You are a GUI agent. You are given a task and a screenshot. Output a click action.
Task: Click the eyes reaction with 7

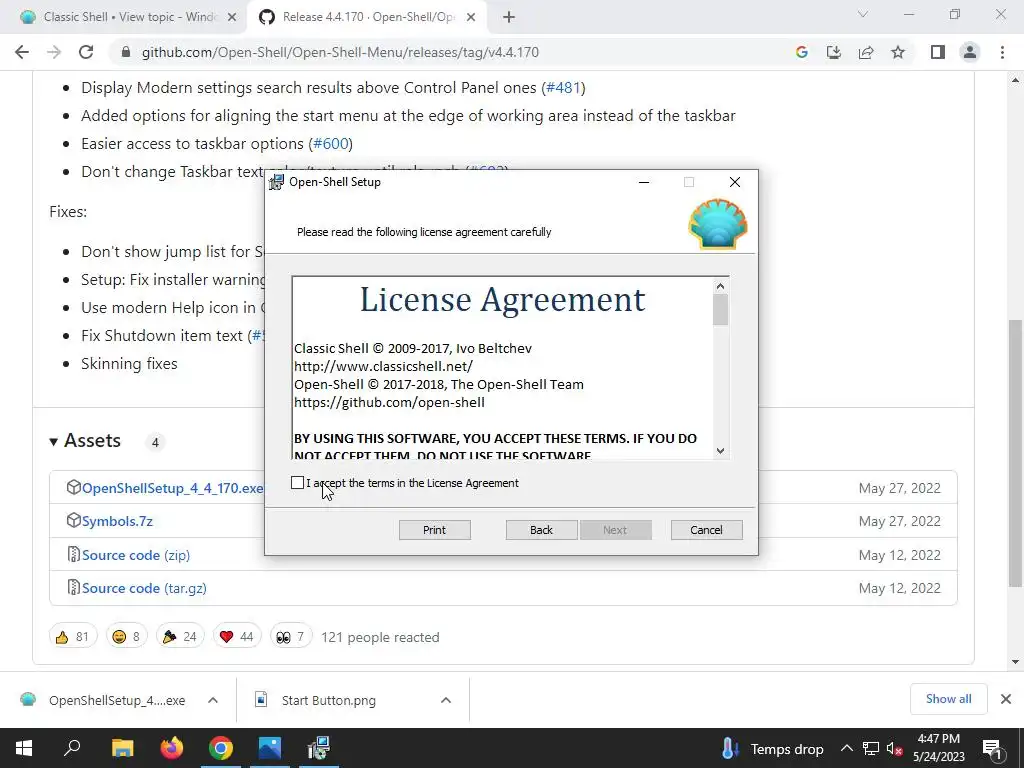coord(291,637)
